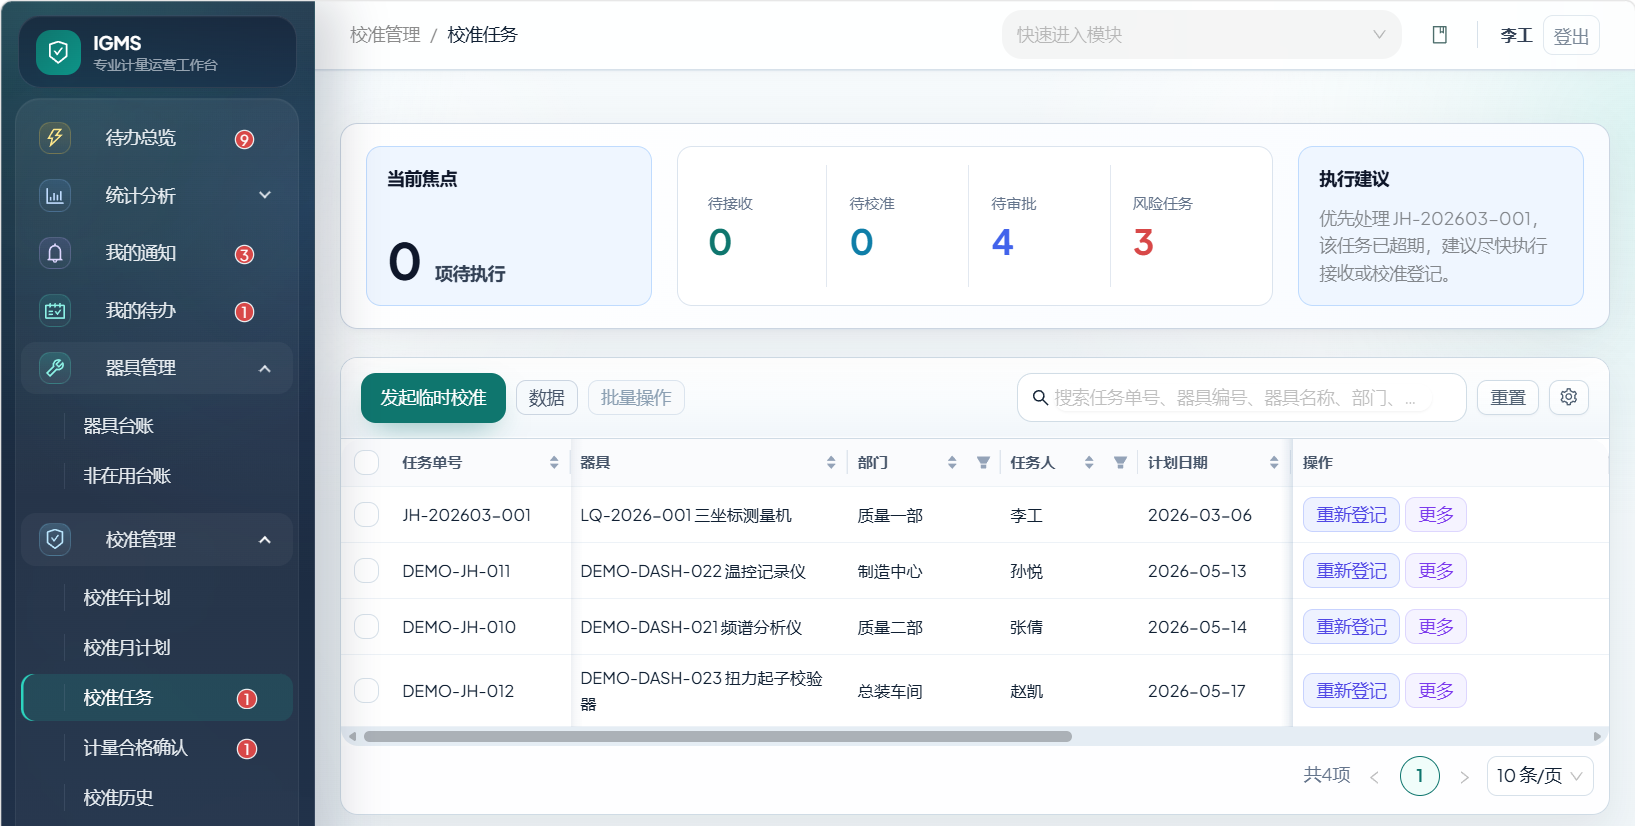Open the 任务人 column filter icon

(1120, 463)
